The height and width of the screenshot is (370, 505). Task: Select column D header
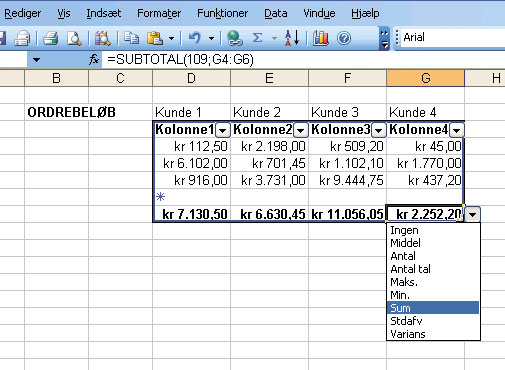click(x=192, y=78)
